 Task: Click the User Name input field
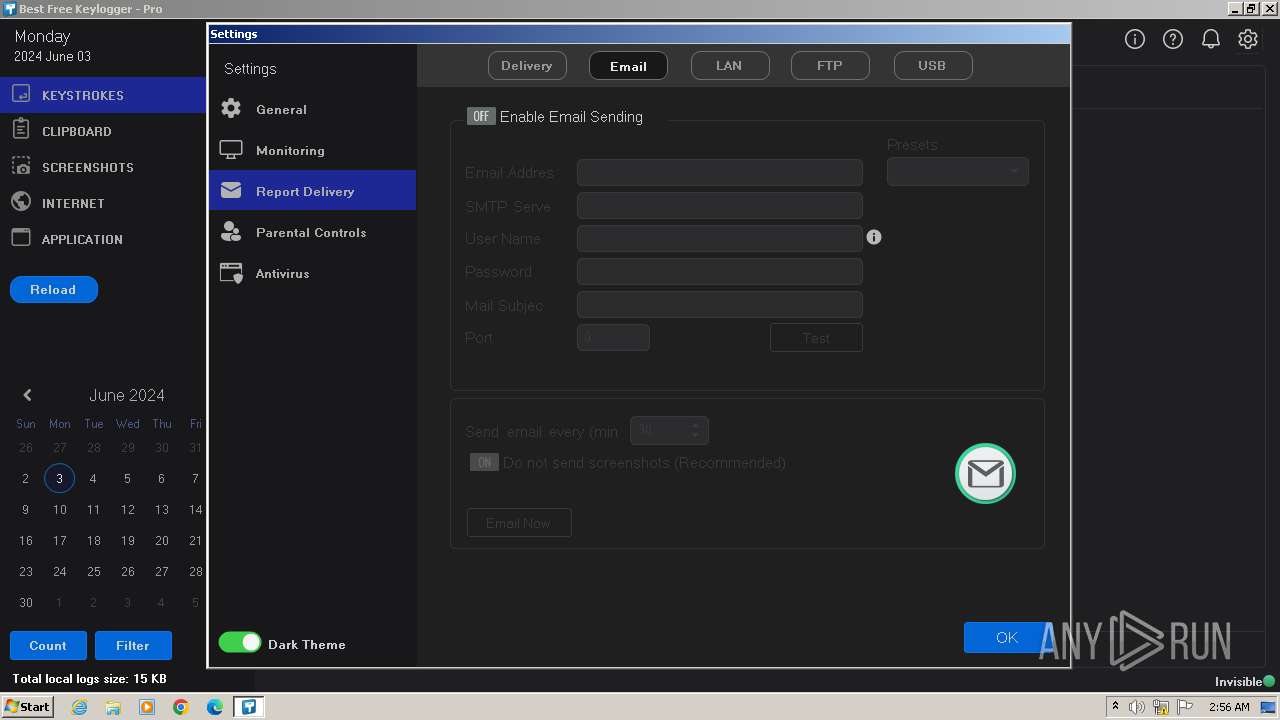(720, 238)
